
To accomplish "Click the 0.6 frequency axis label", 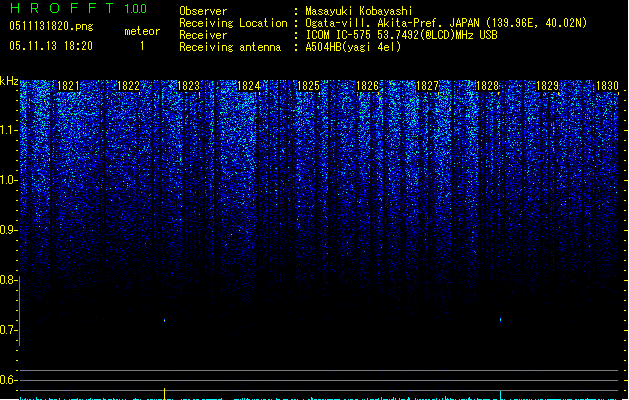I will 8,380.
